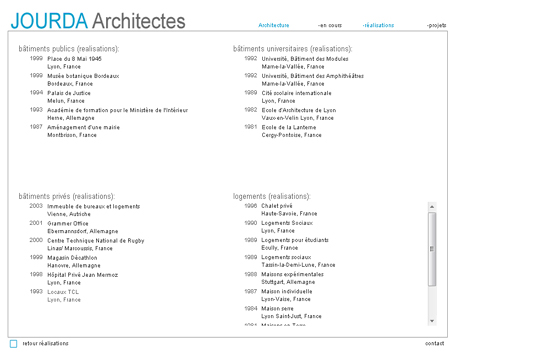The image size is (550, 360).
Task: Click the logements list scroll up arrow
Action: (432, 207)
